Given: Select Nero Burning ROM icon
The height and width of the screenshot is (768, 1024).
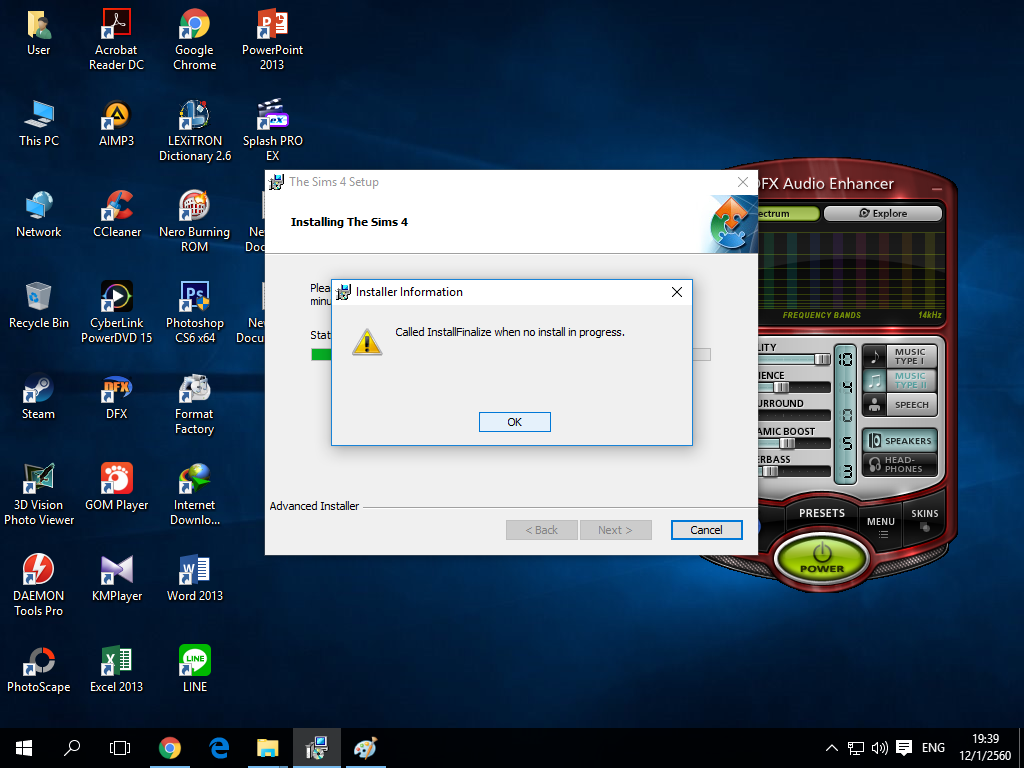Looking at the screenshot, I should click(x=195, y=221).
